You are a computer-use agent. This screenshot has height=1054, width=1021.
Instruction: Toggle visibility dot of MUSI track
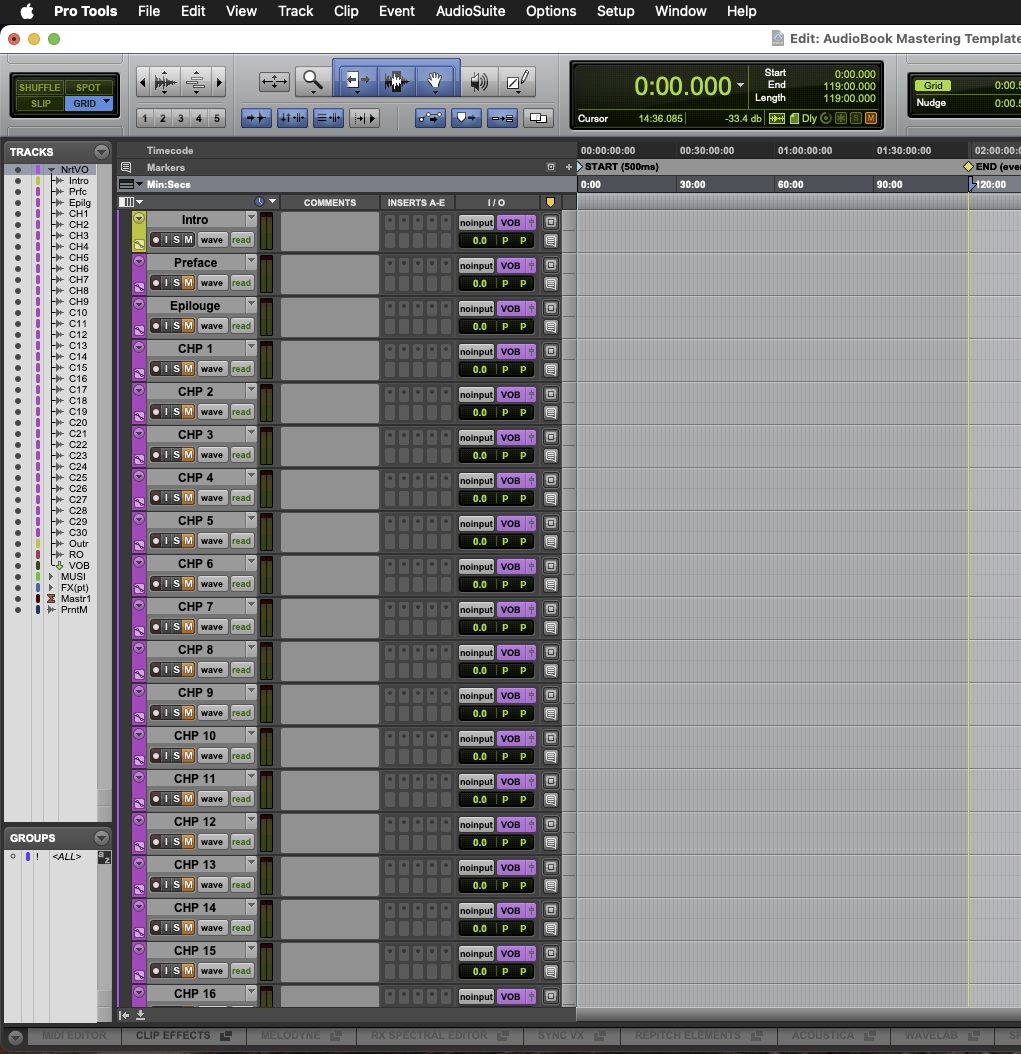[x=17, y=577]
